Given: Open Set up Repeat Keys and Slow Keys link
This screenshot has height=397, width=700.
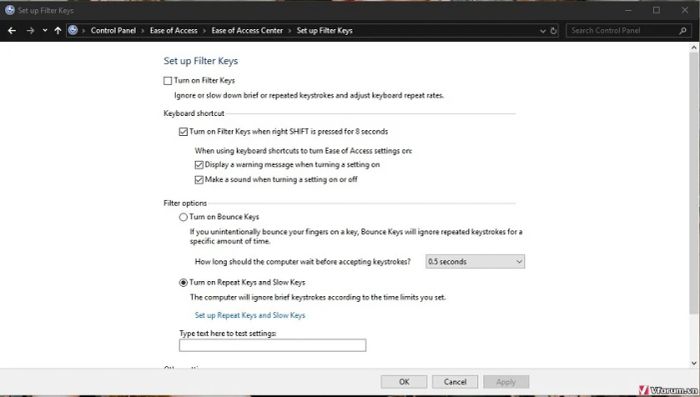Looking at the screenshot, I should (250, 315).
